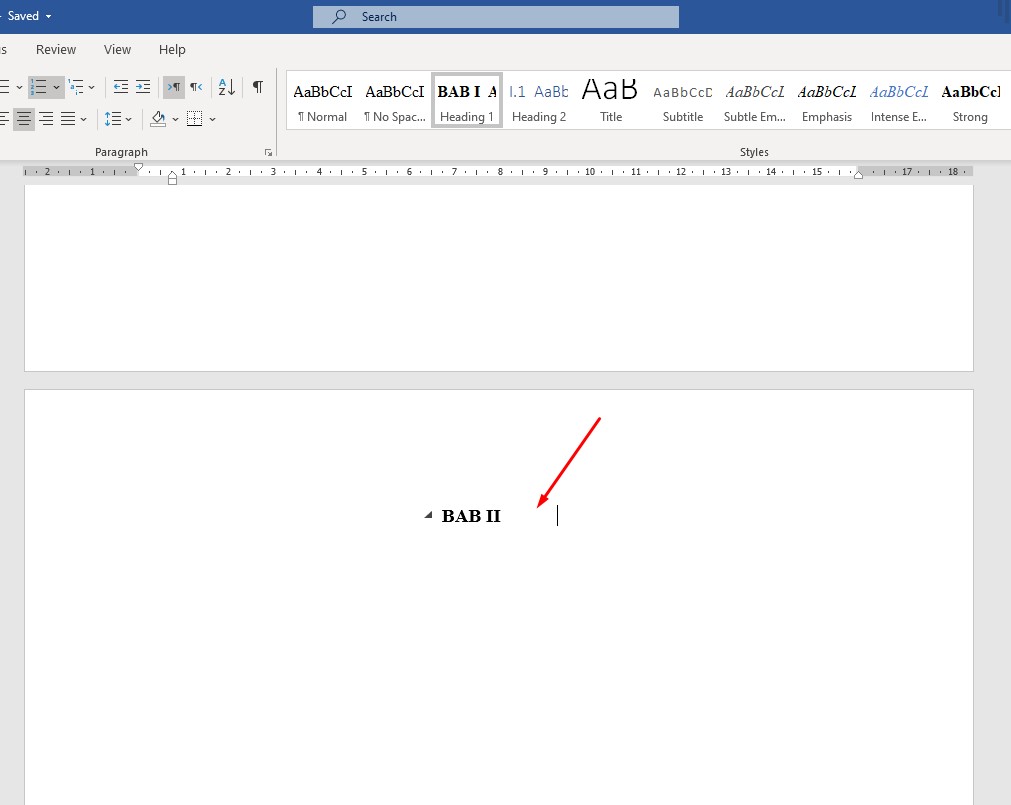Toggle right-to-left text direction
The width and height of the screenshot is (1011, 805).
click(x=197, y=87)
